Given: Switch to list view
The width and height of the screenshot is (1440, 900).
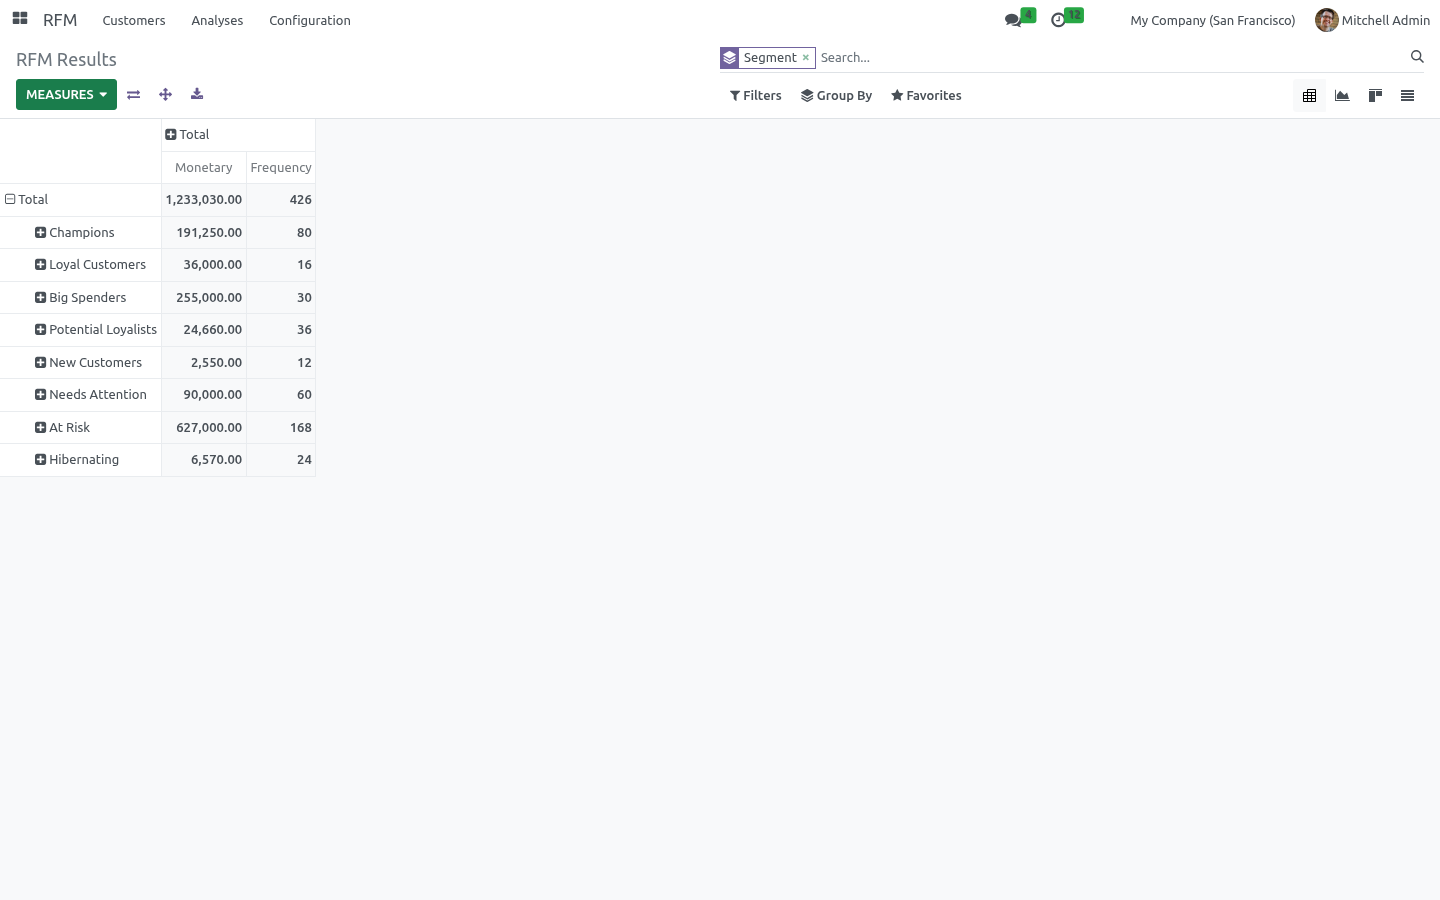Looking at the screenshot, I should click(x=1408, y=96).
